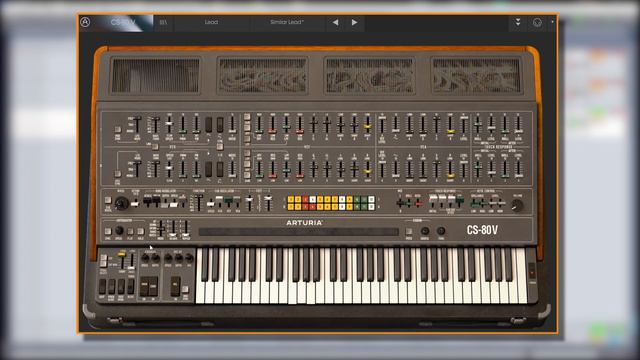Select the first yellow tone button in row I
Viewport: 640px width, 360px height.
291,200
